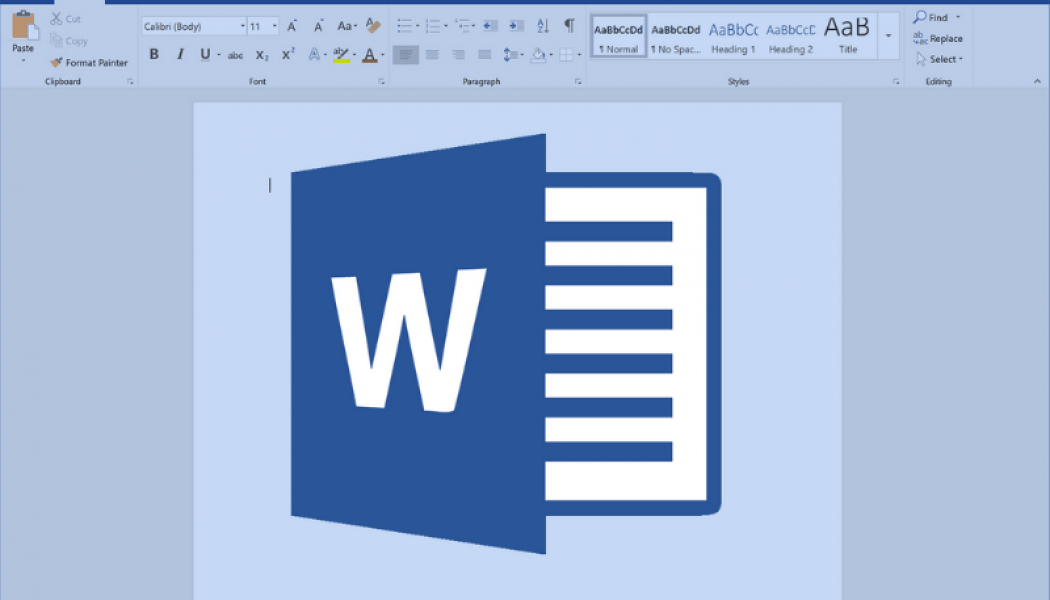Toggle strikethrough formatting
1050x600 pixels.
[235, 55]
